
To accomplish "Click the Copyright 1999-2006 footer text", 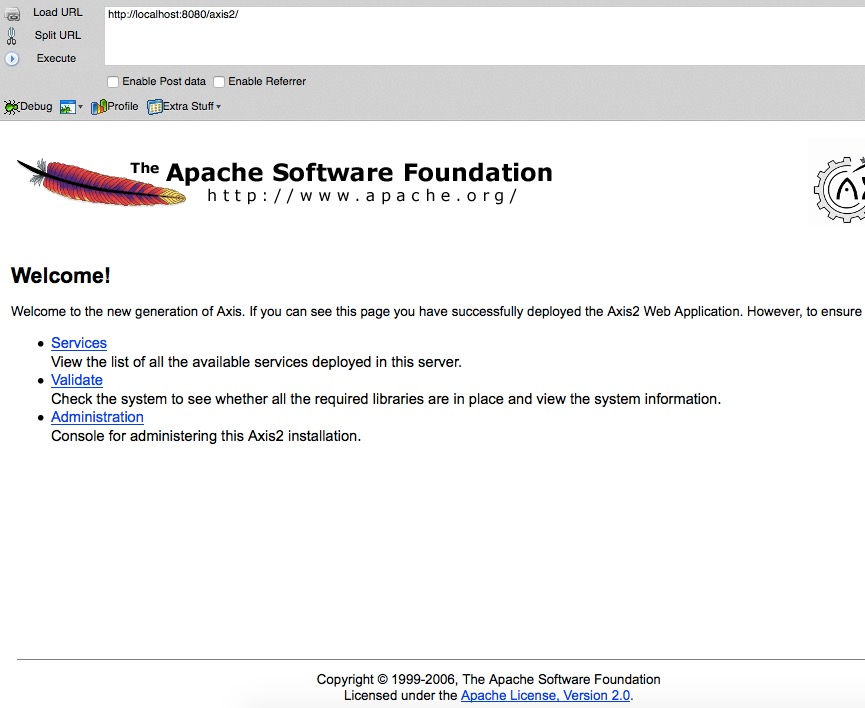I will [488, 679].
